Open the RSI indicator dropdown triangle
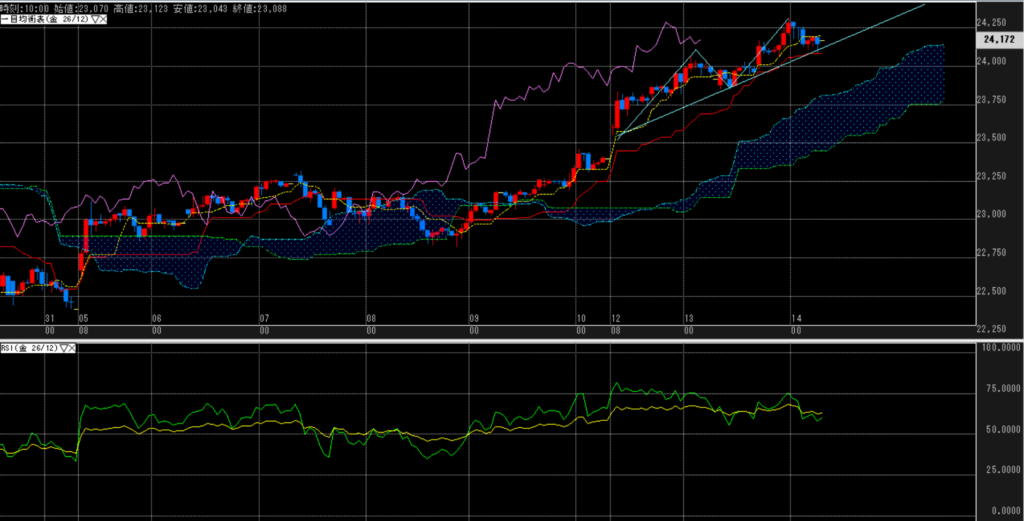The width and height of the screenshot is (1024, 521). point(65,348)
